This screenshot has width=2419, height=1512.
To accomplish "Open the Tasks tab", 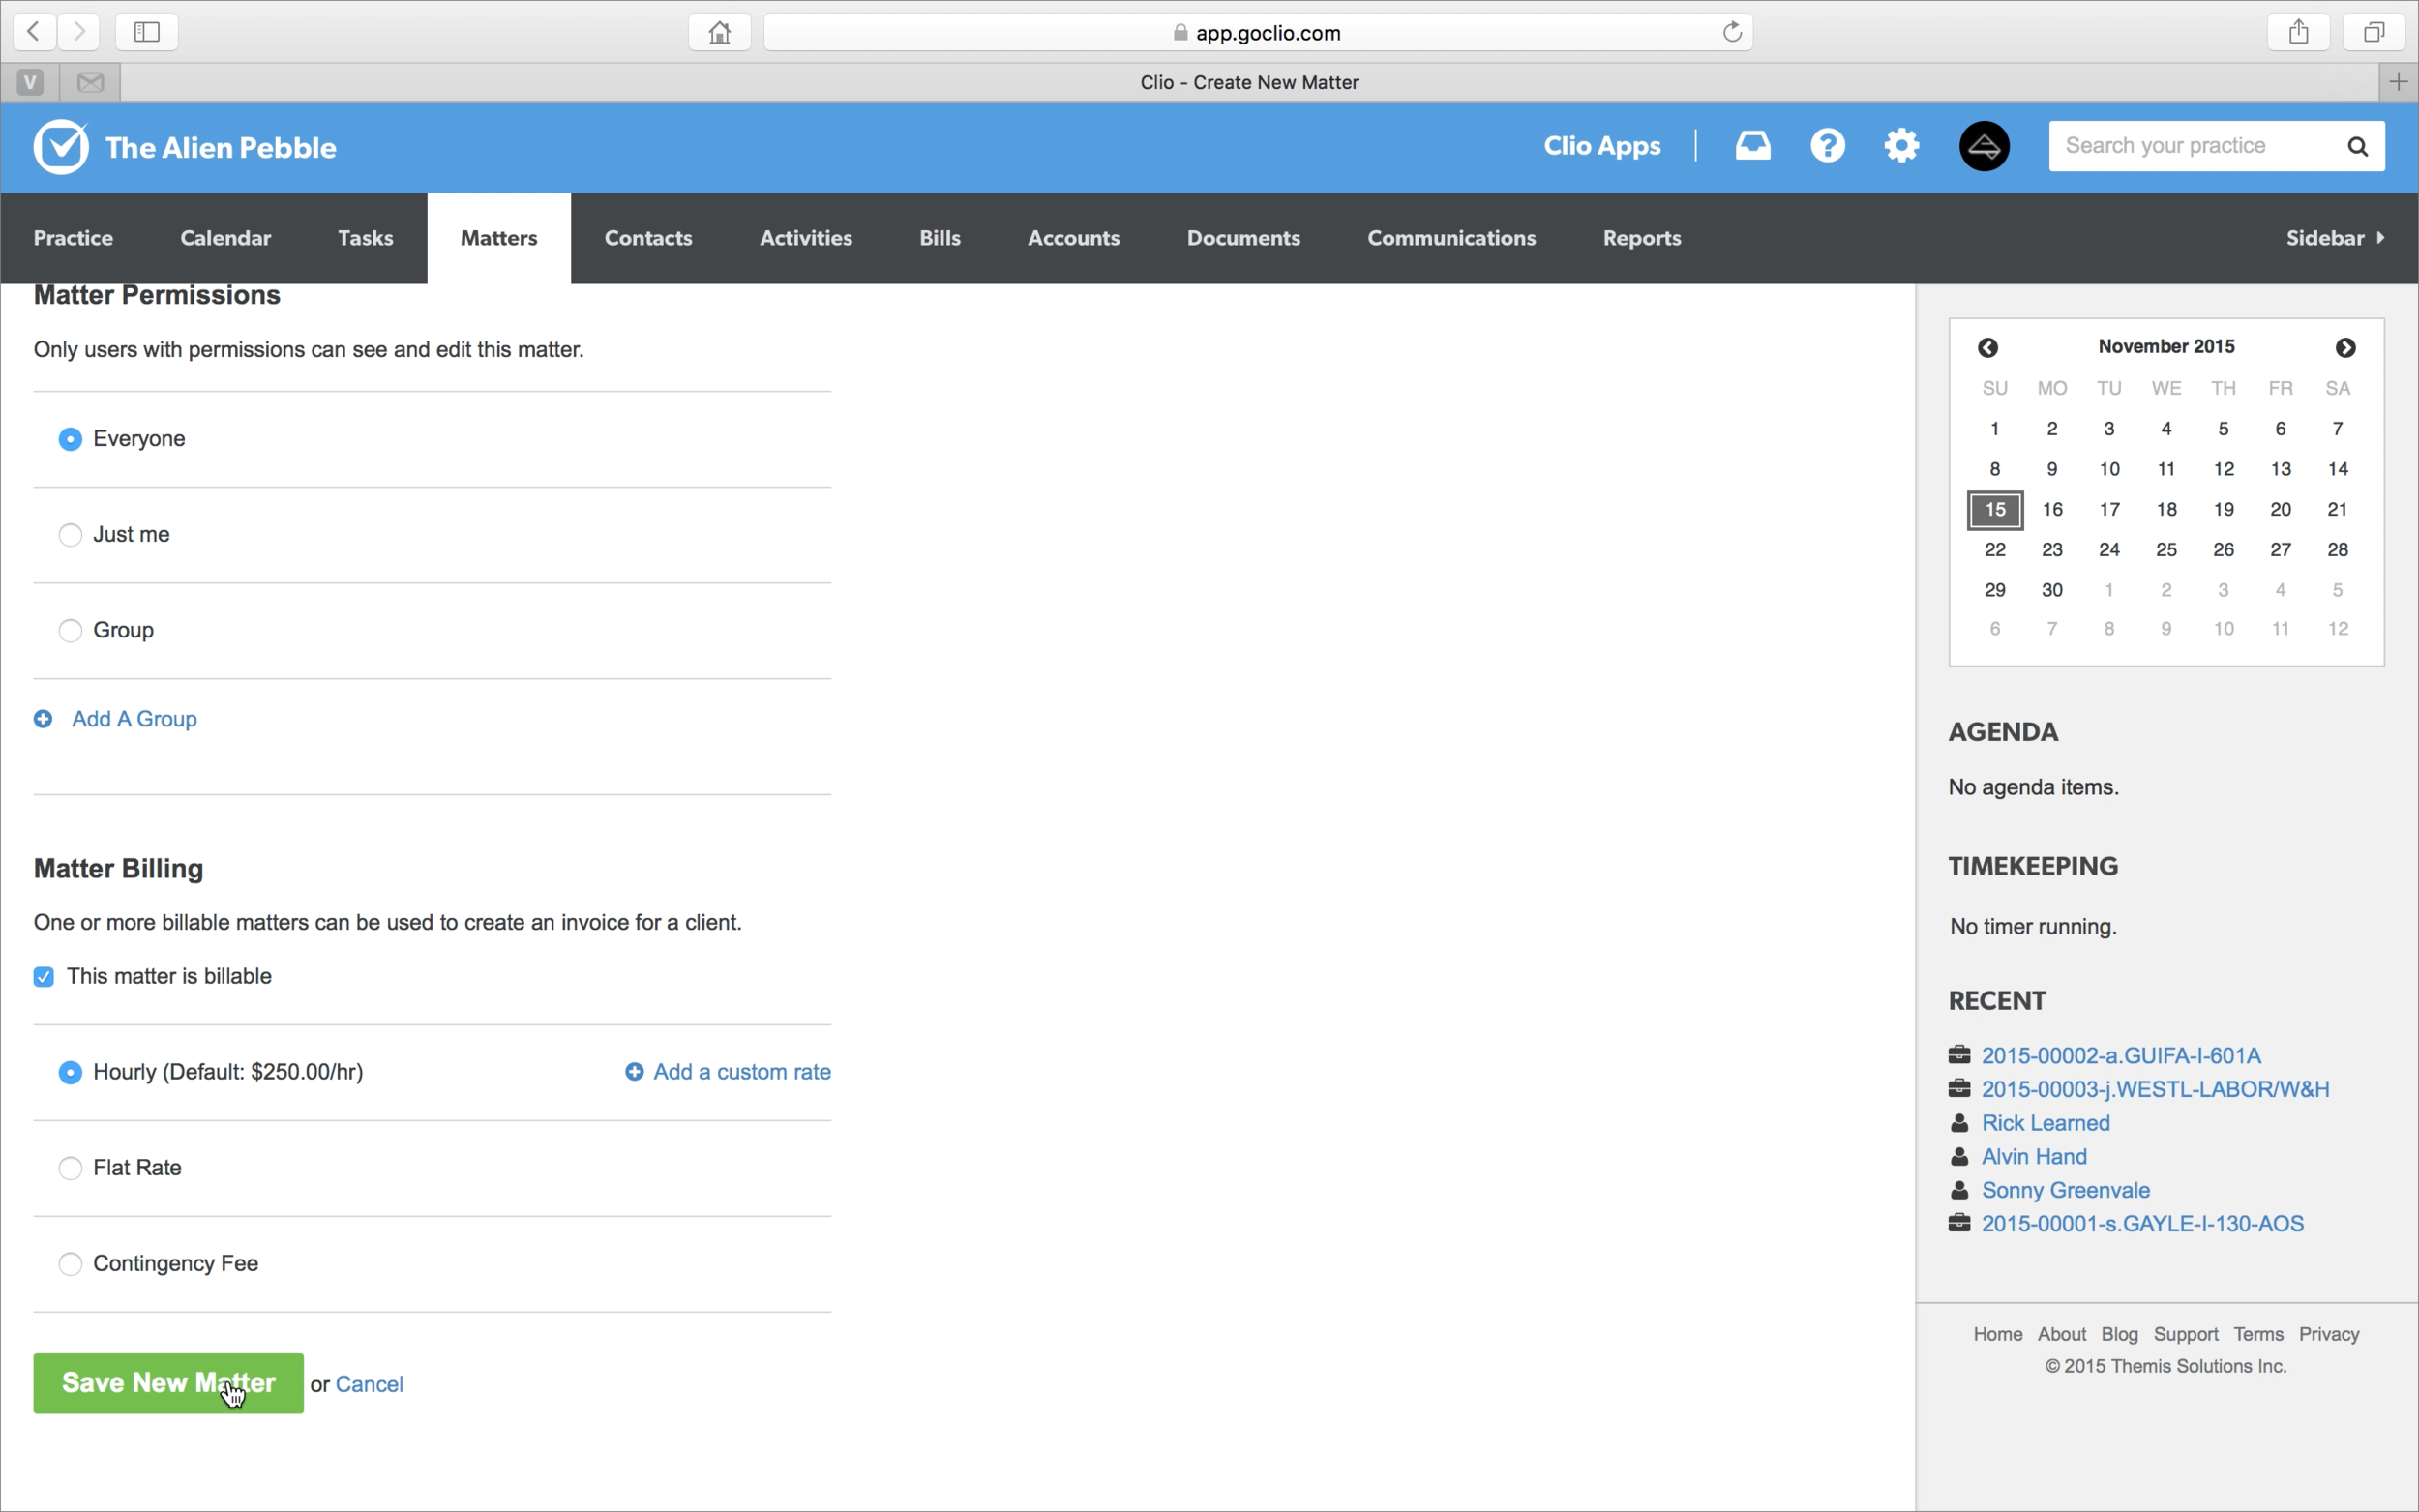I will point(365,238).
